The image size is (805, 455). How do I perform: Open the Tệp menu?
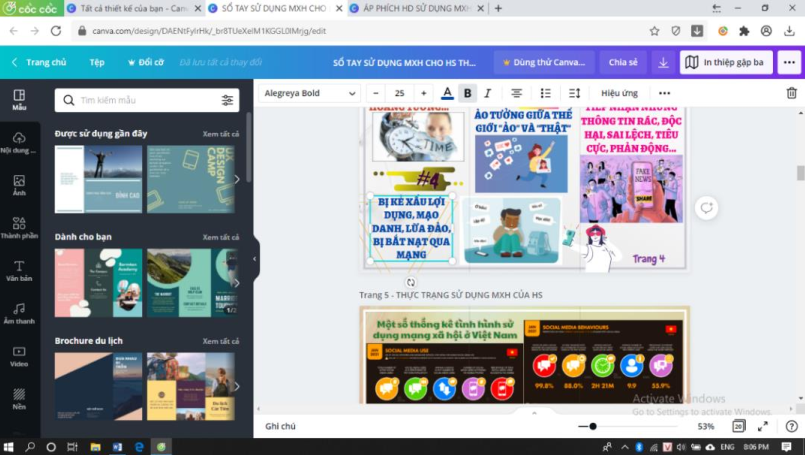pyautogui.click(x=97, y=62)
